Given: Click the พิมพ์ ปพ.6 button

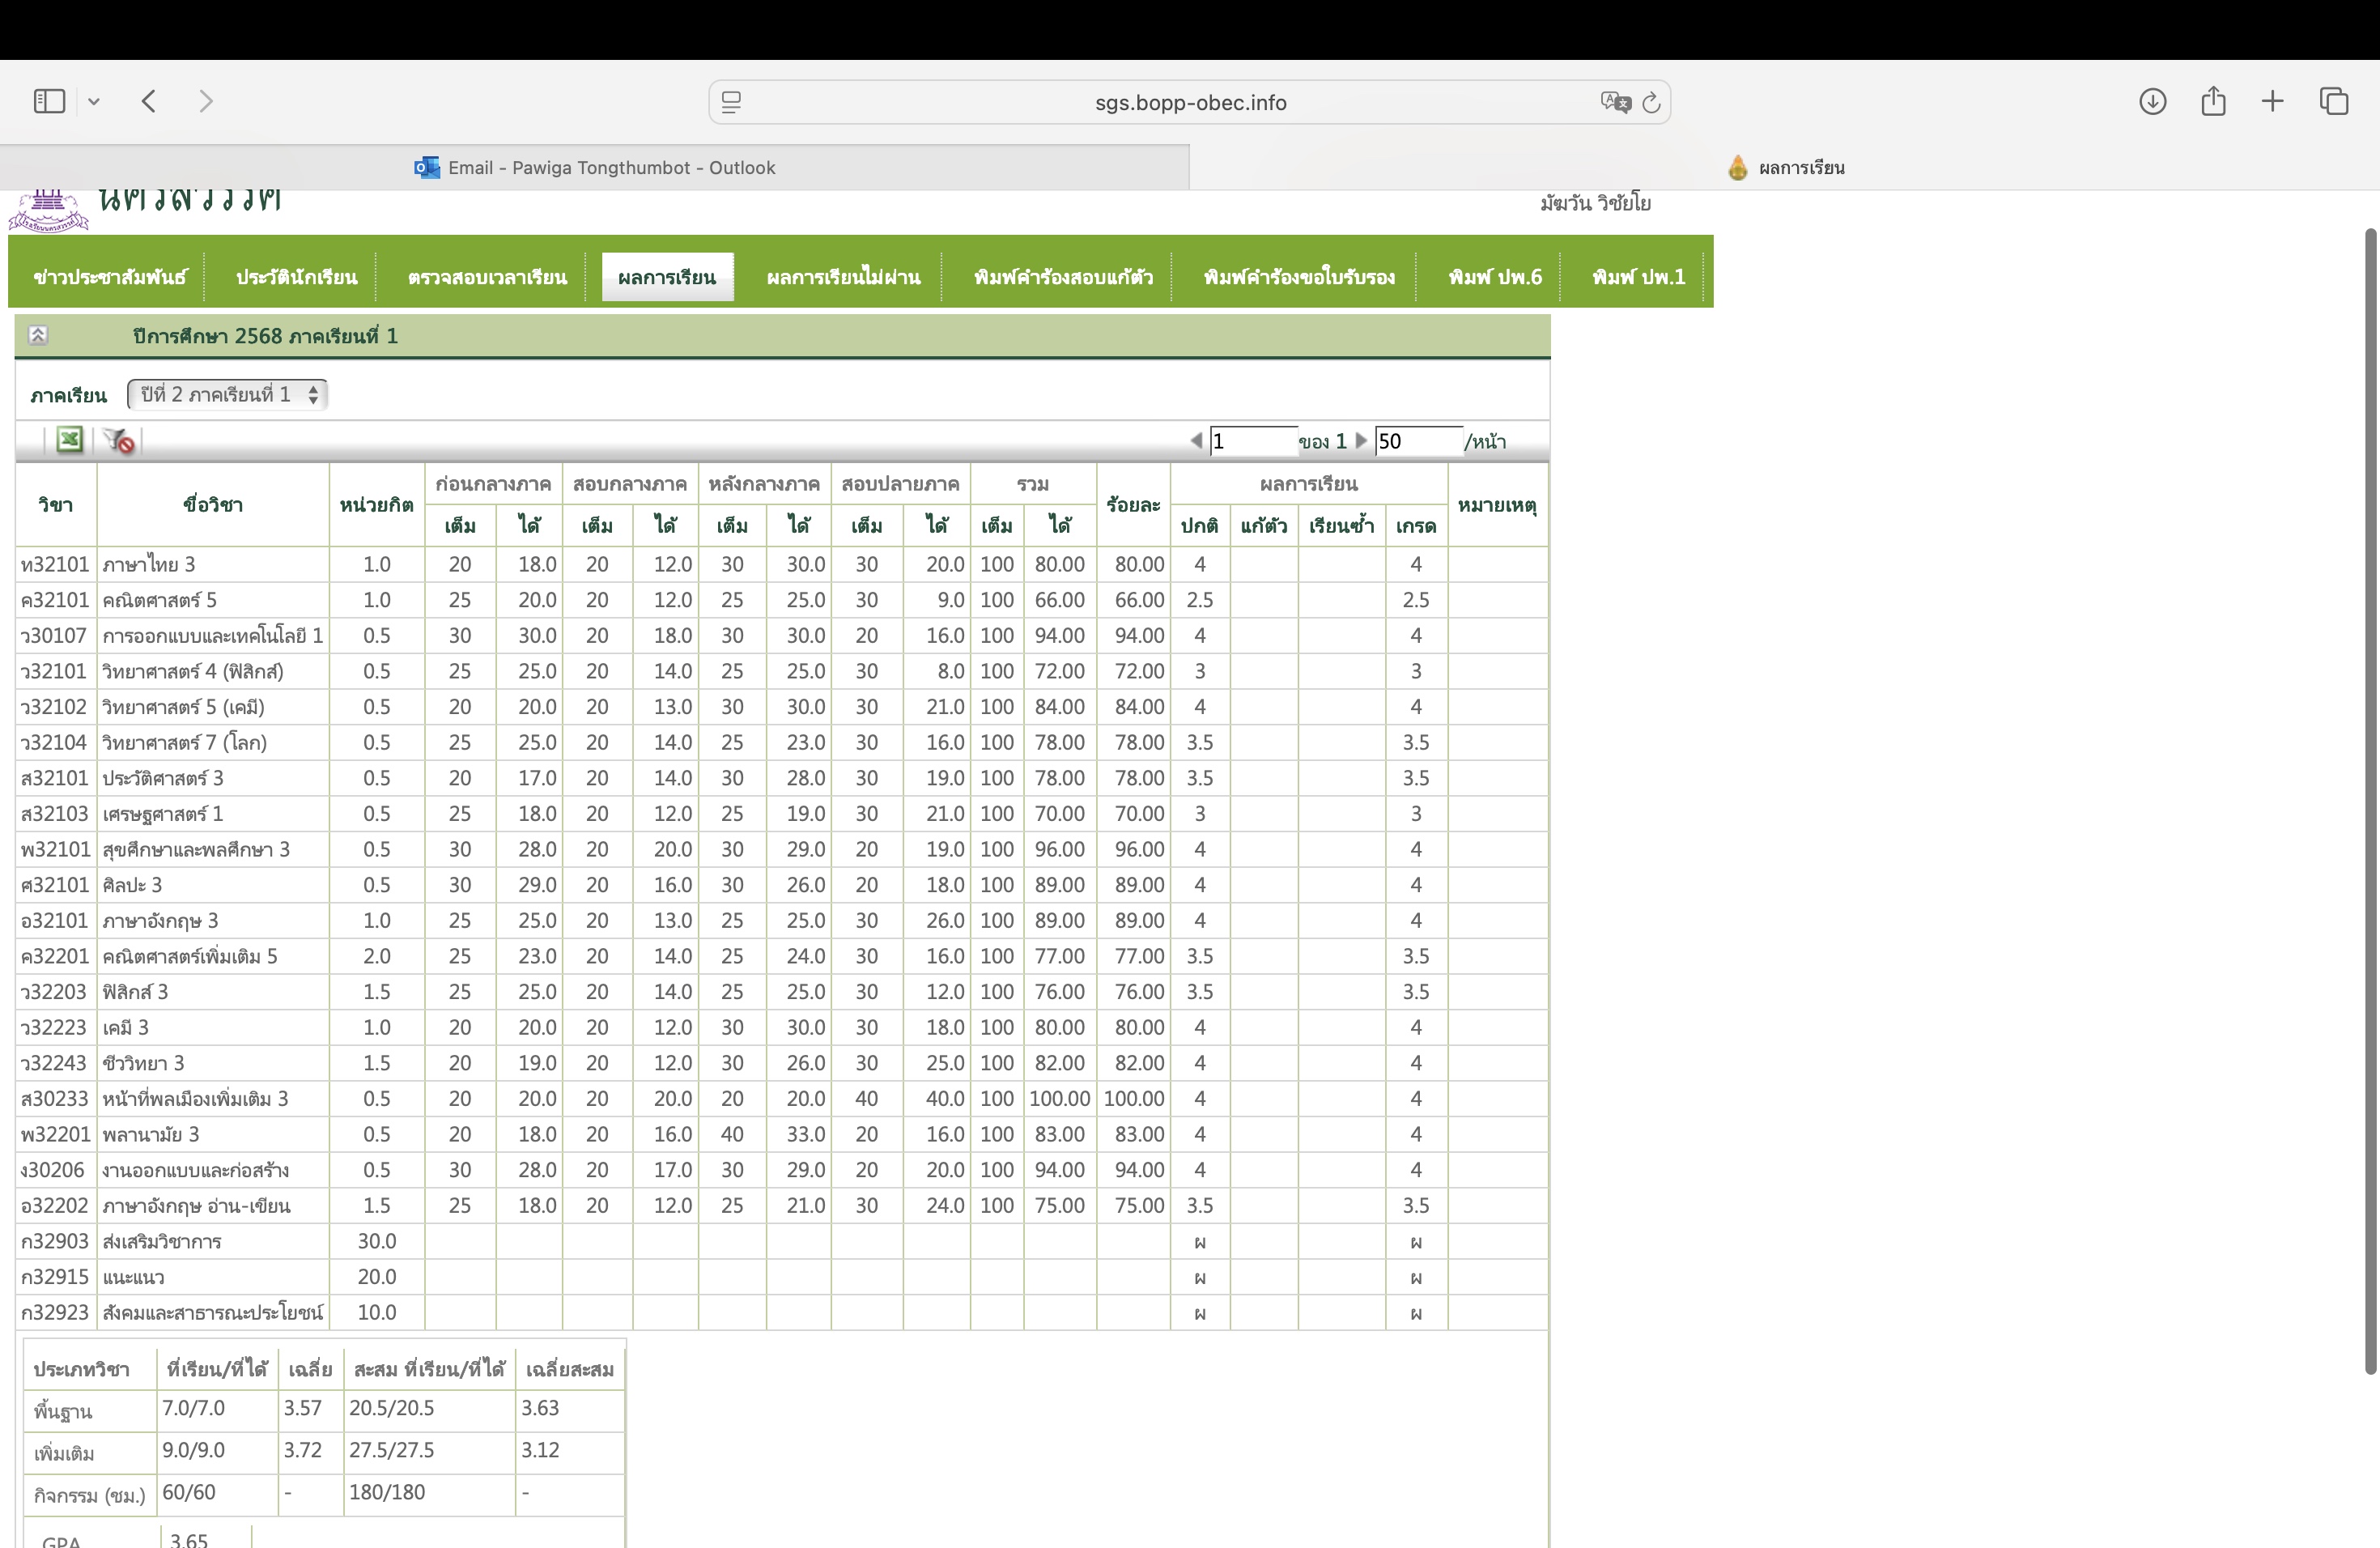Looking at the screenshot, I should [x=1494, y=277].
